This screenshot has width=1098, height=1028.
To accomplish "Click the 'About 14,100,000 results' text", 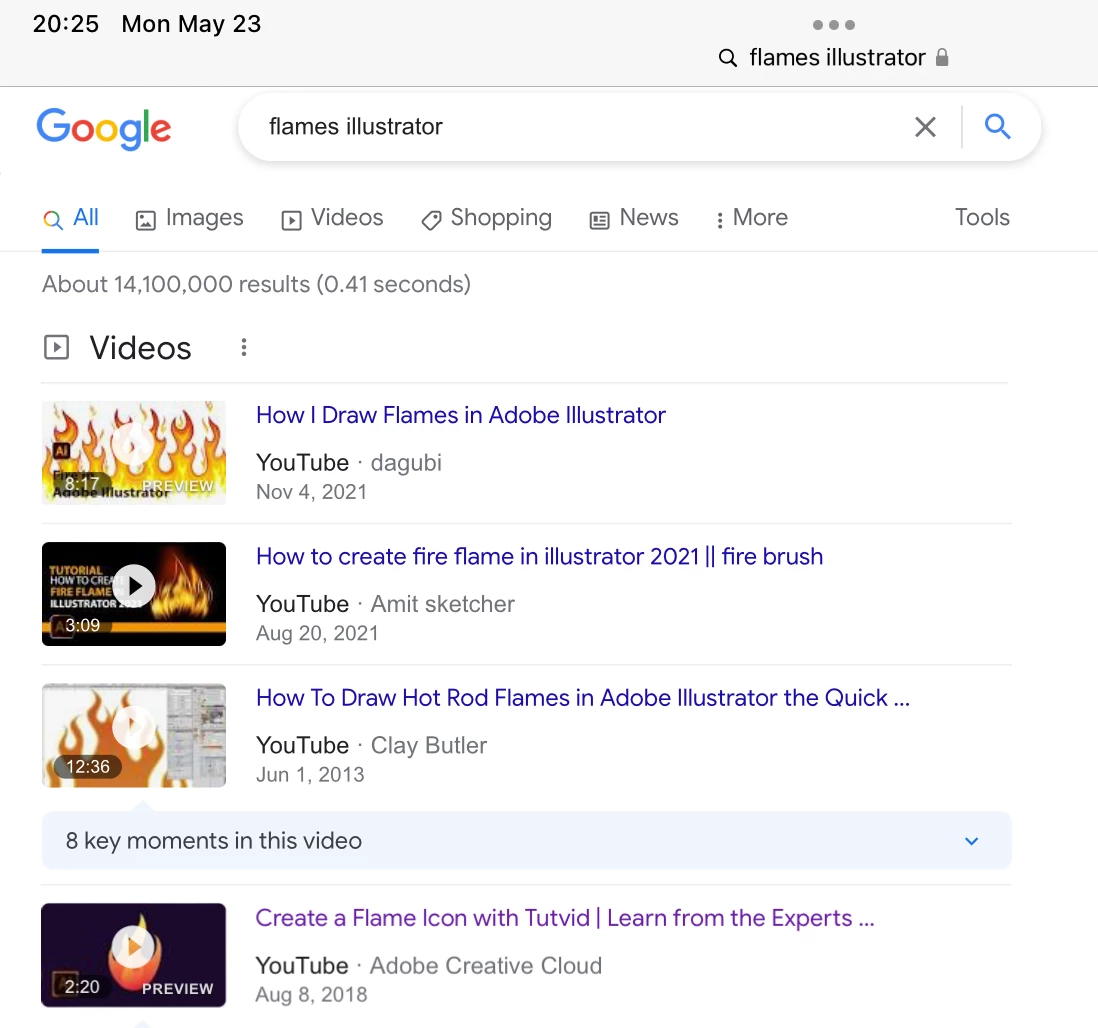I will tap(256, 284).
